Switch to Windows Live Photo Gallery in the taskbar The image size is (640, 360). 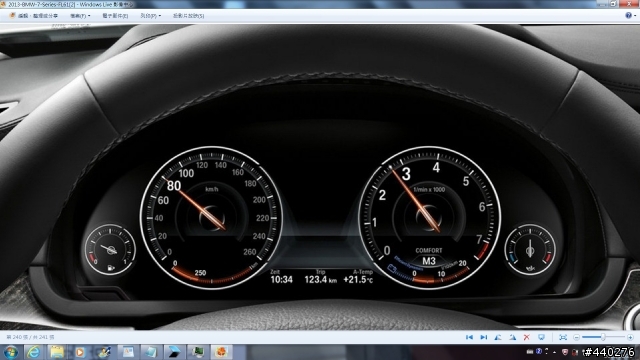[x=221, y=352]
